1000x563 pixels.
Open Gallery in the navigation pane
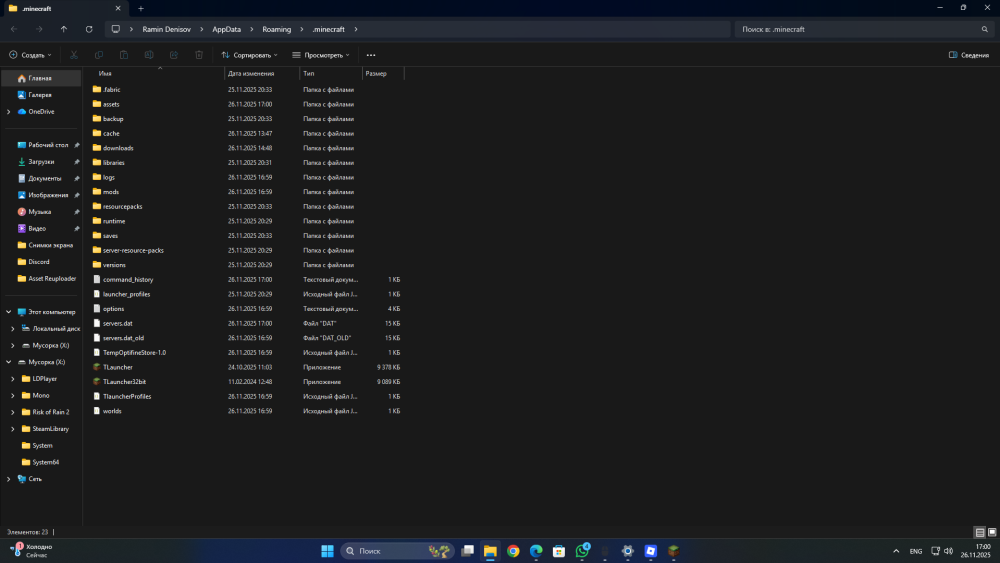[41, 95]
